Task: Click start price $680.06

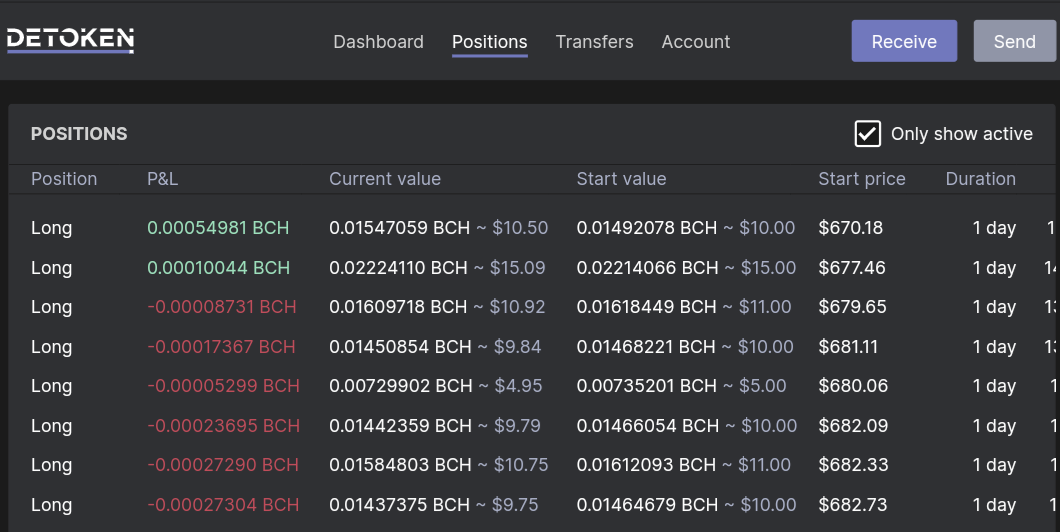Action: [x=853, y=386]
